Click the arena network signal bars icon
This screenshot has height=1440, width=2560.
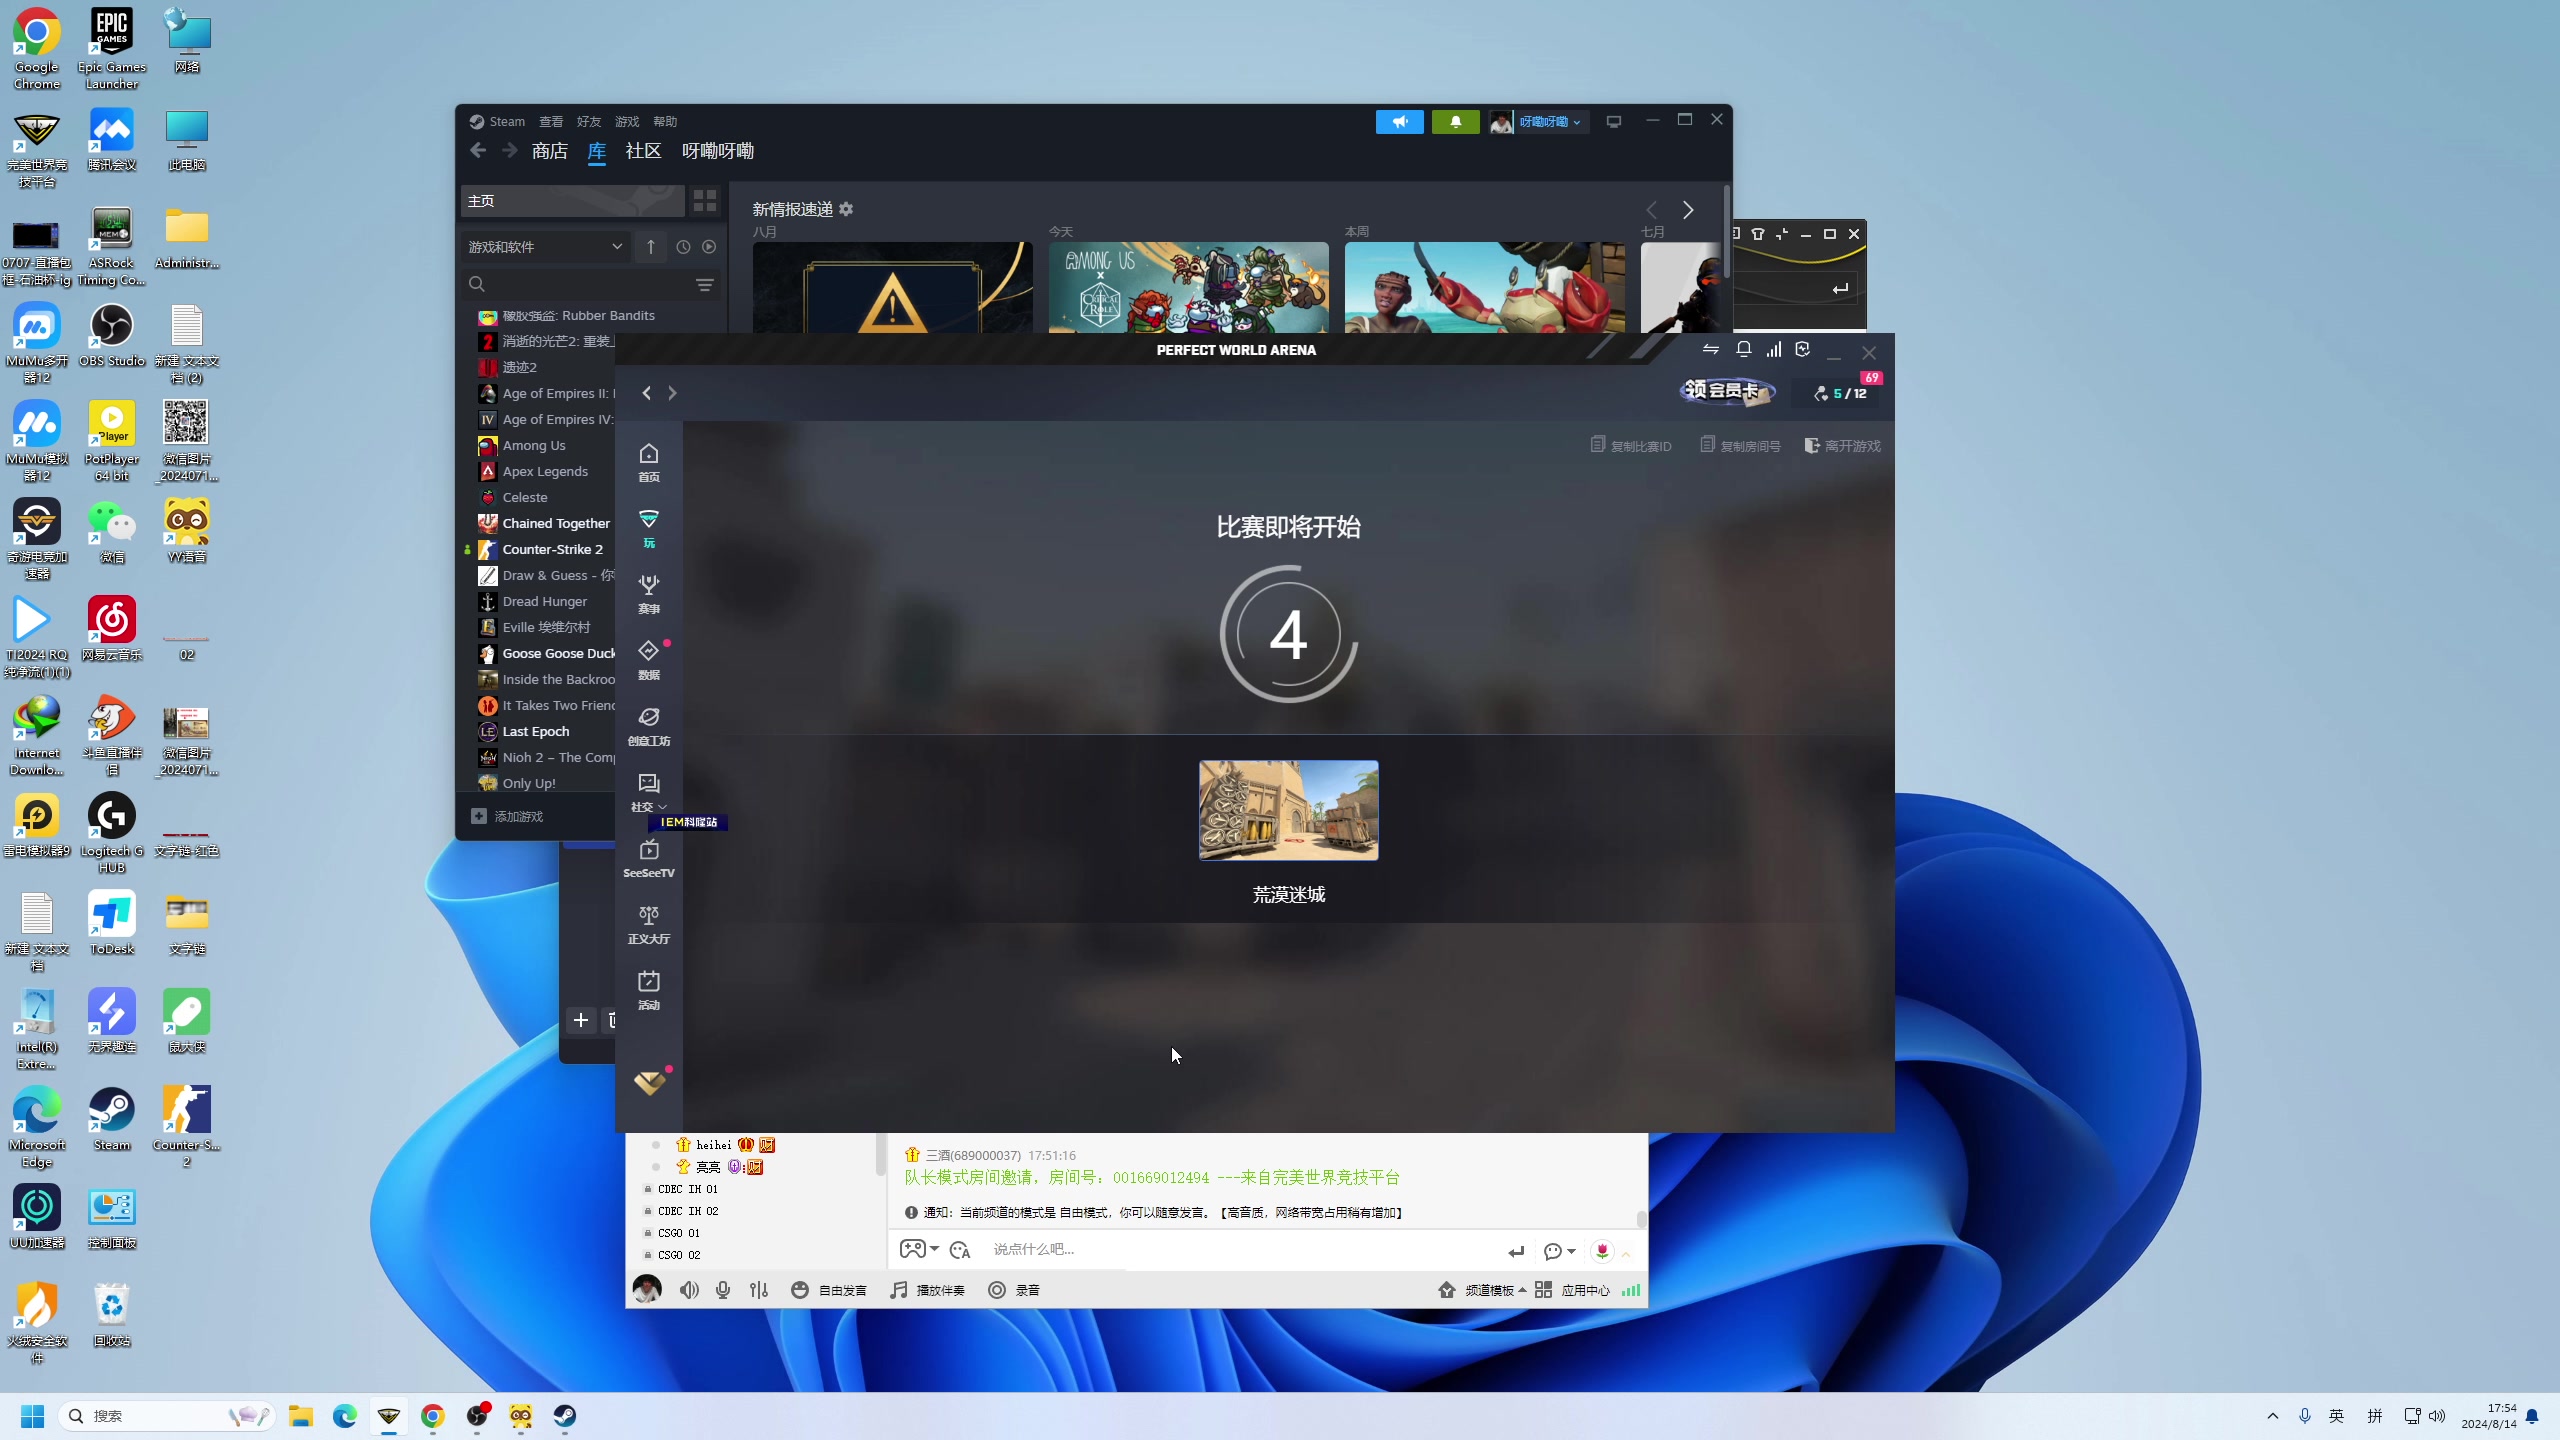coord(1773,349)
